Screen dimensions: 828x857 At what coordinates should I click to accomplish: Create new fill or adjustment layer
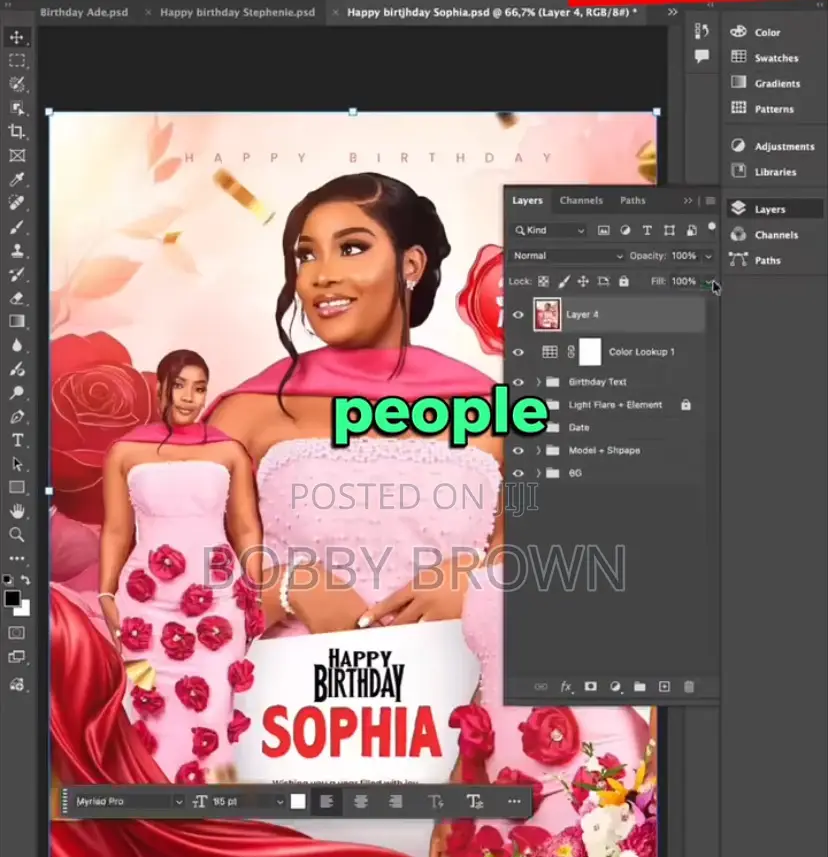[x=615, y=686]
